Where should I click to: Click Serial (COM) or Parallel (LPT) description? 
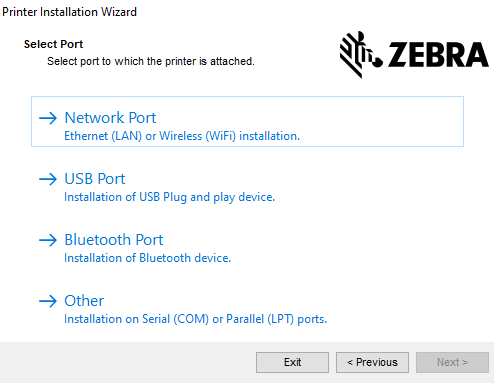pos(195,319)
